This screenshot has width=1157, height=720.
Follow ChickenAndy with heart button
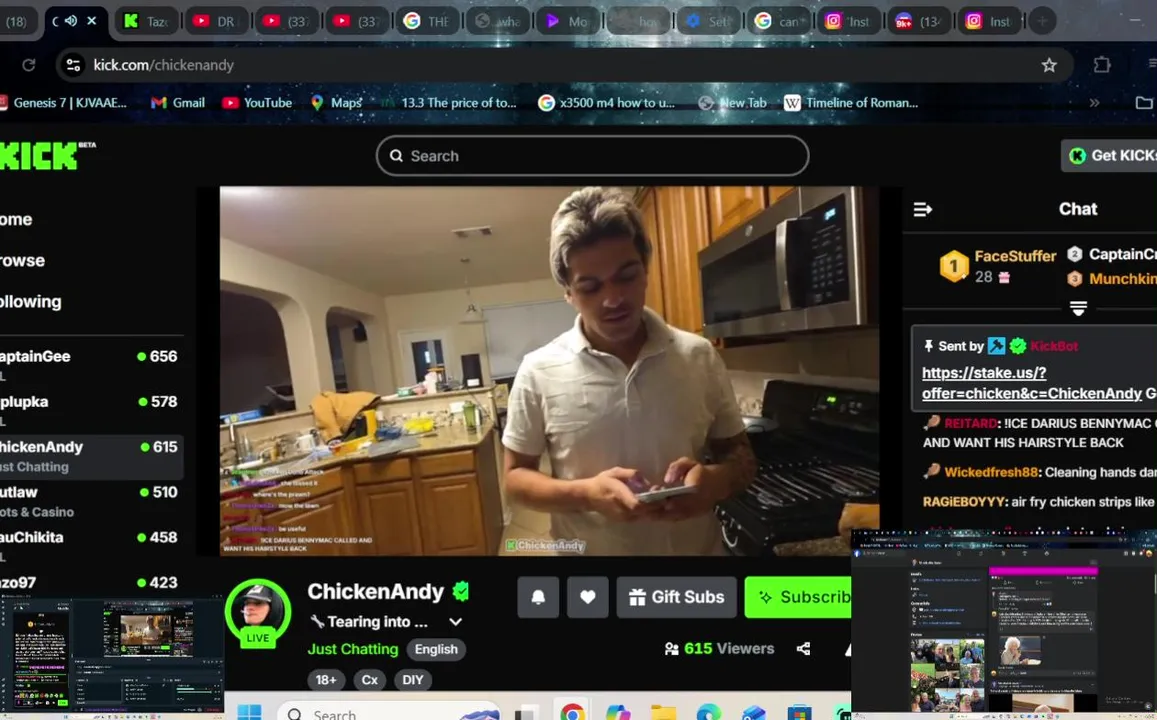(x=587, y=597)
